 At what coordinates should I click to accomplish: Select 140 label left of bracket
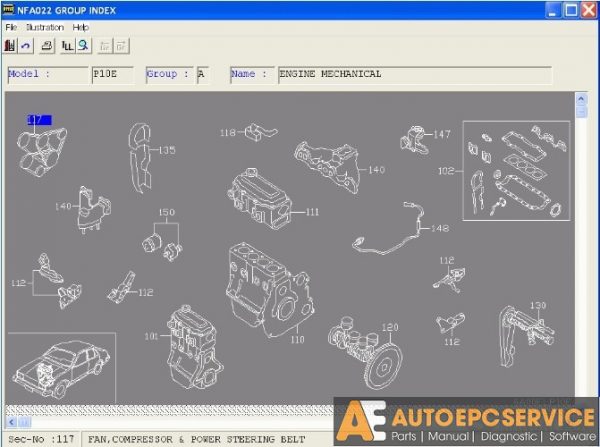[x=63, y=206]
